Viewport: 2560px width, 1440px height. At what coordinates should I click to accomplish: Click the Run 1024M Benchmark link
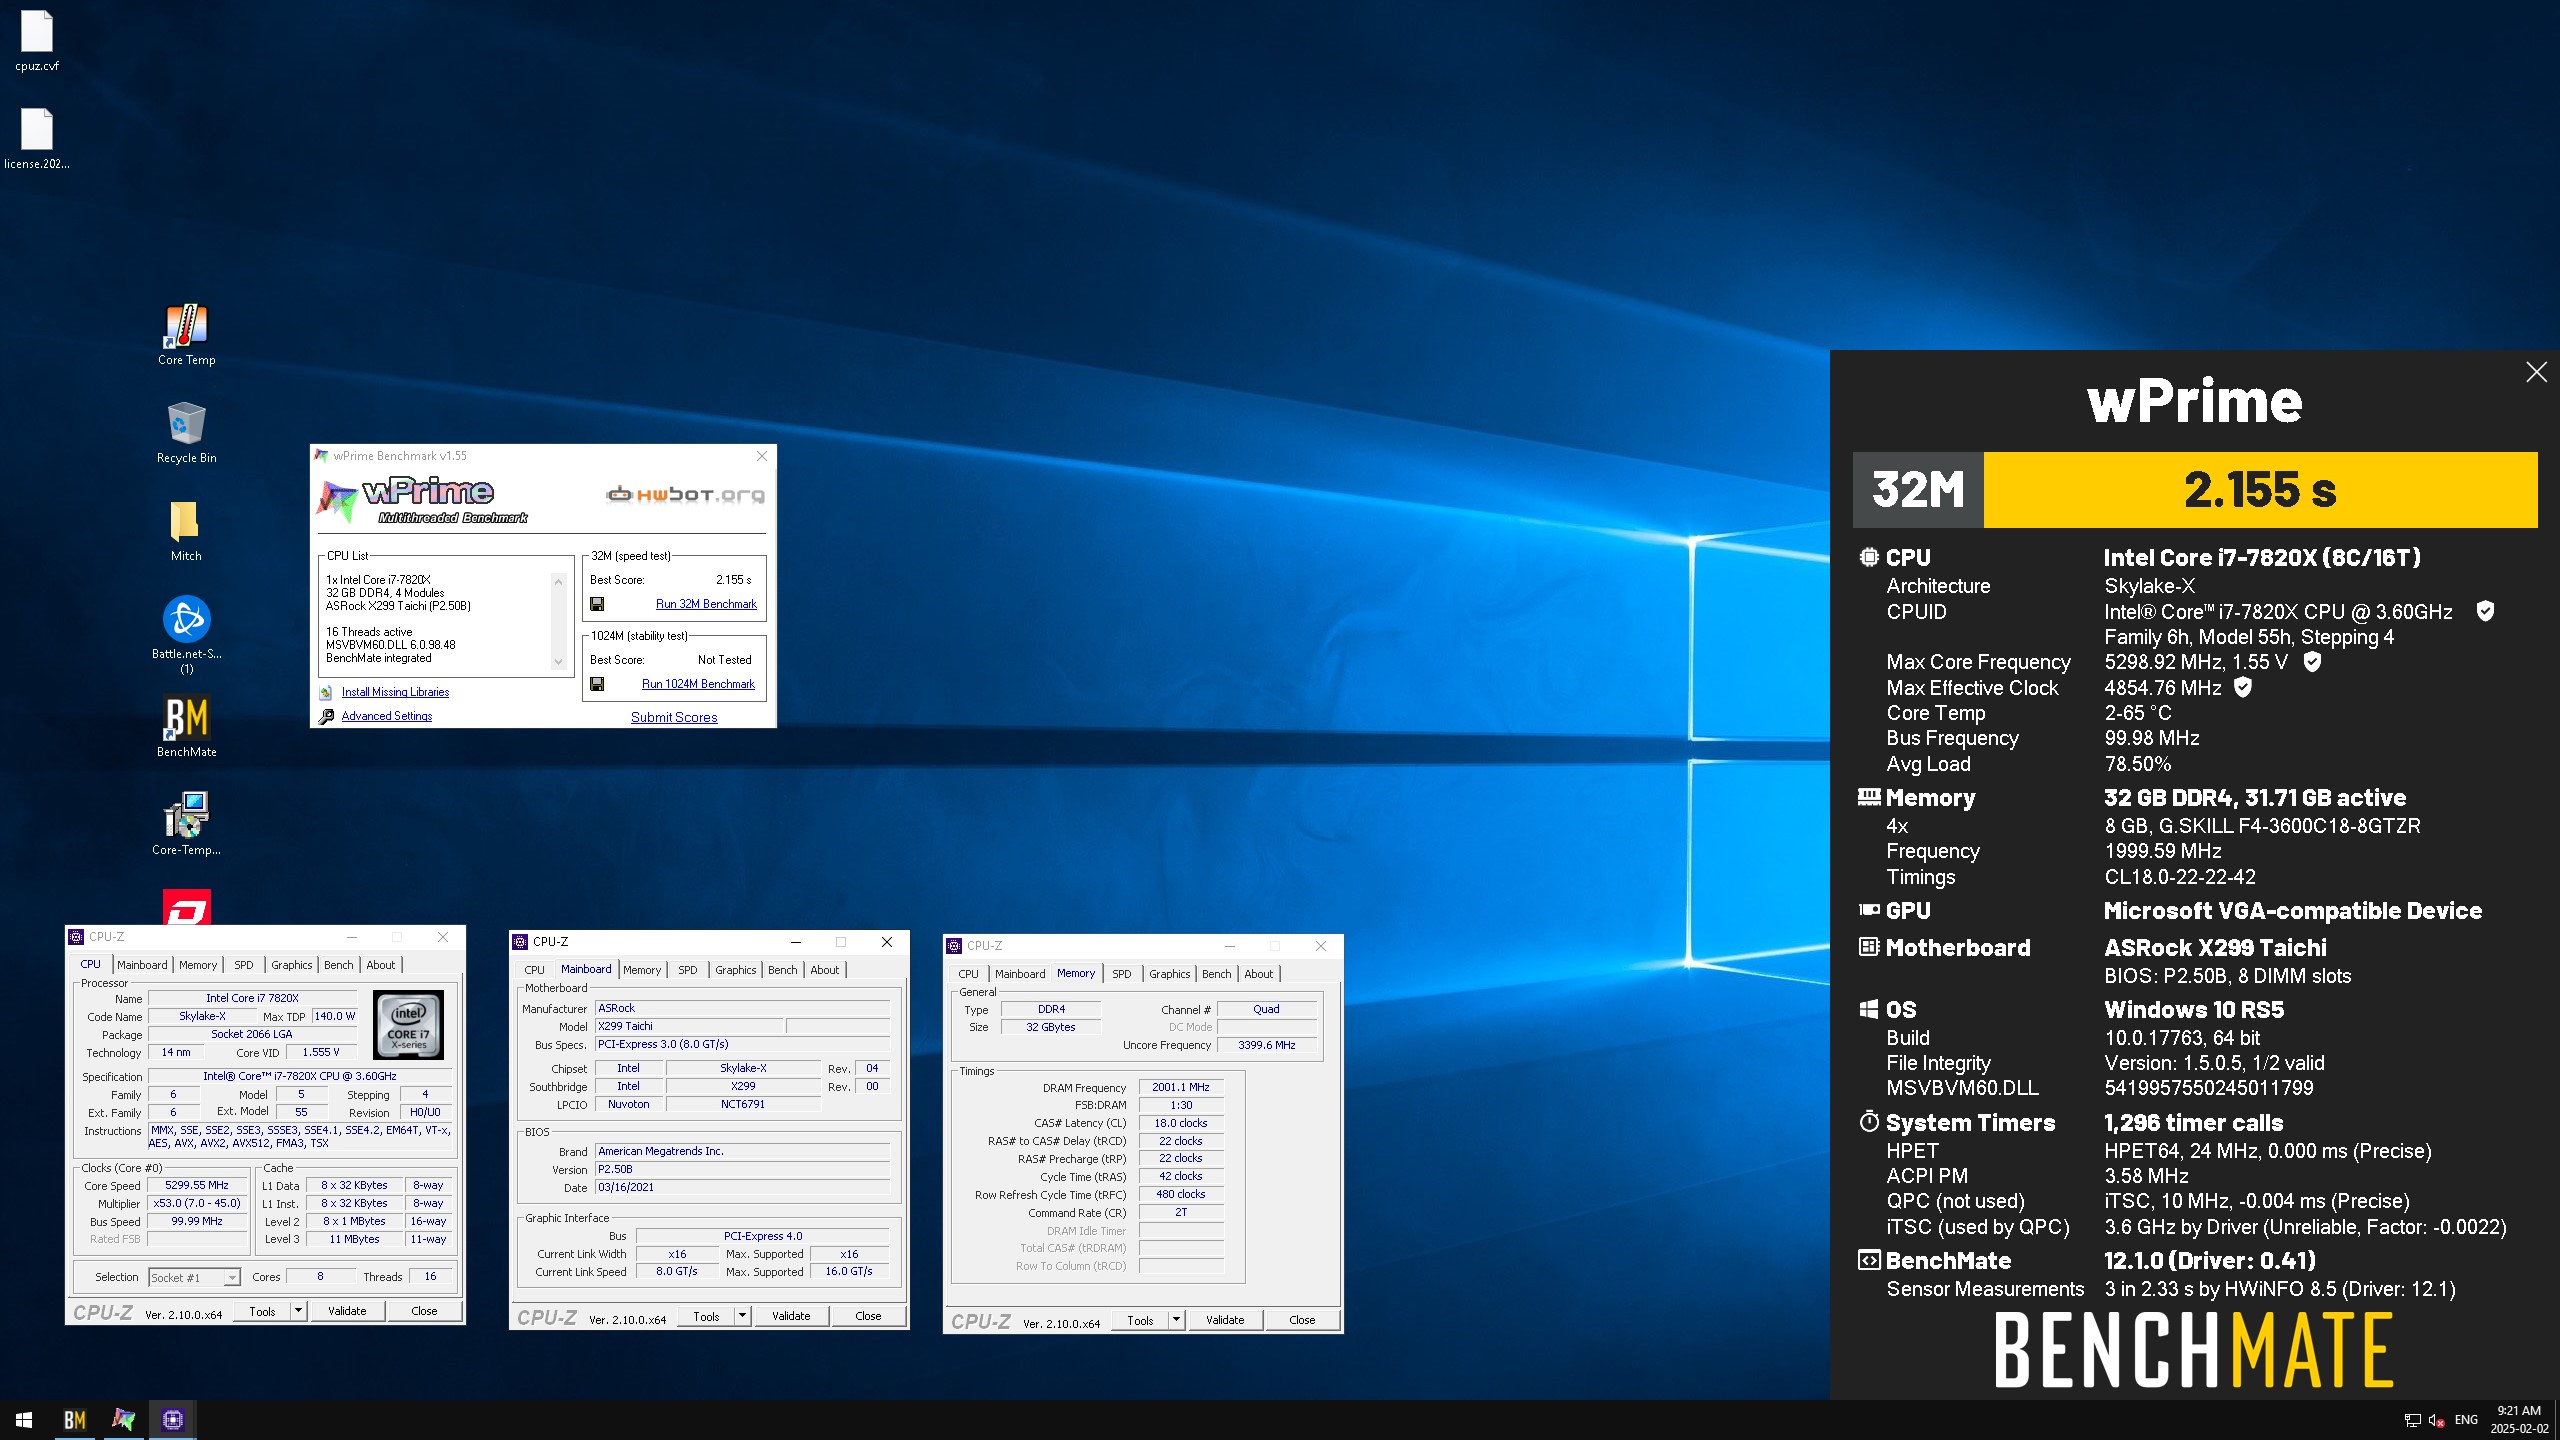(698, 684)
